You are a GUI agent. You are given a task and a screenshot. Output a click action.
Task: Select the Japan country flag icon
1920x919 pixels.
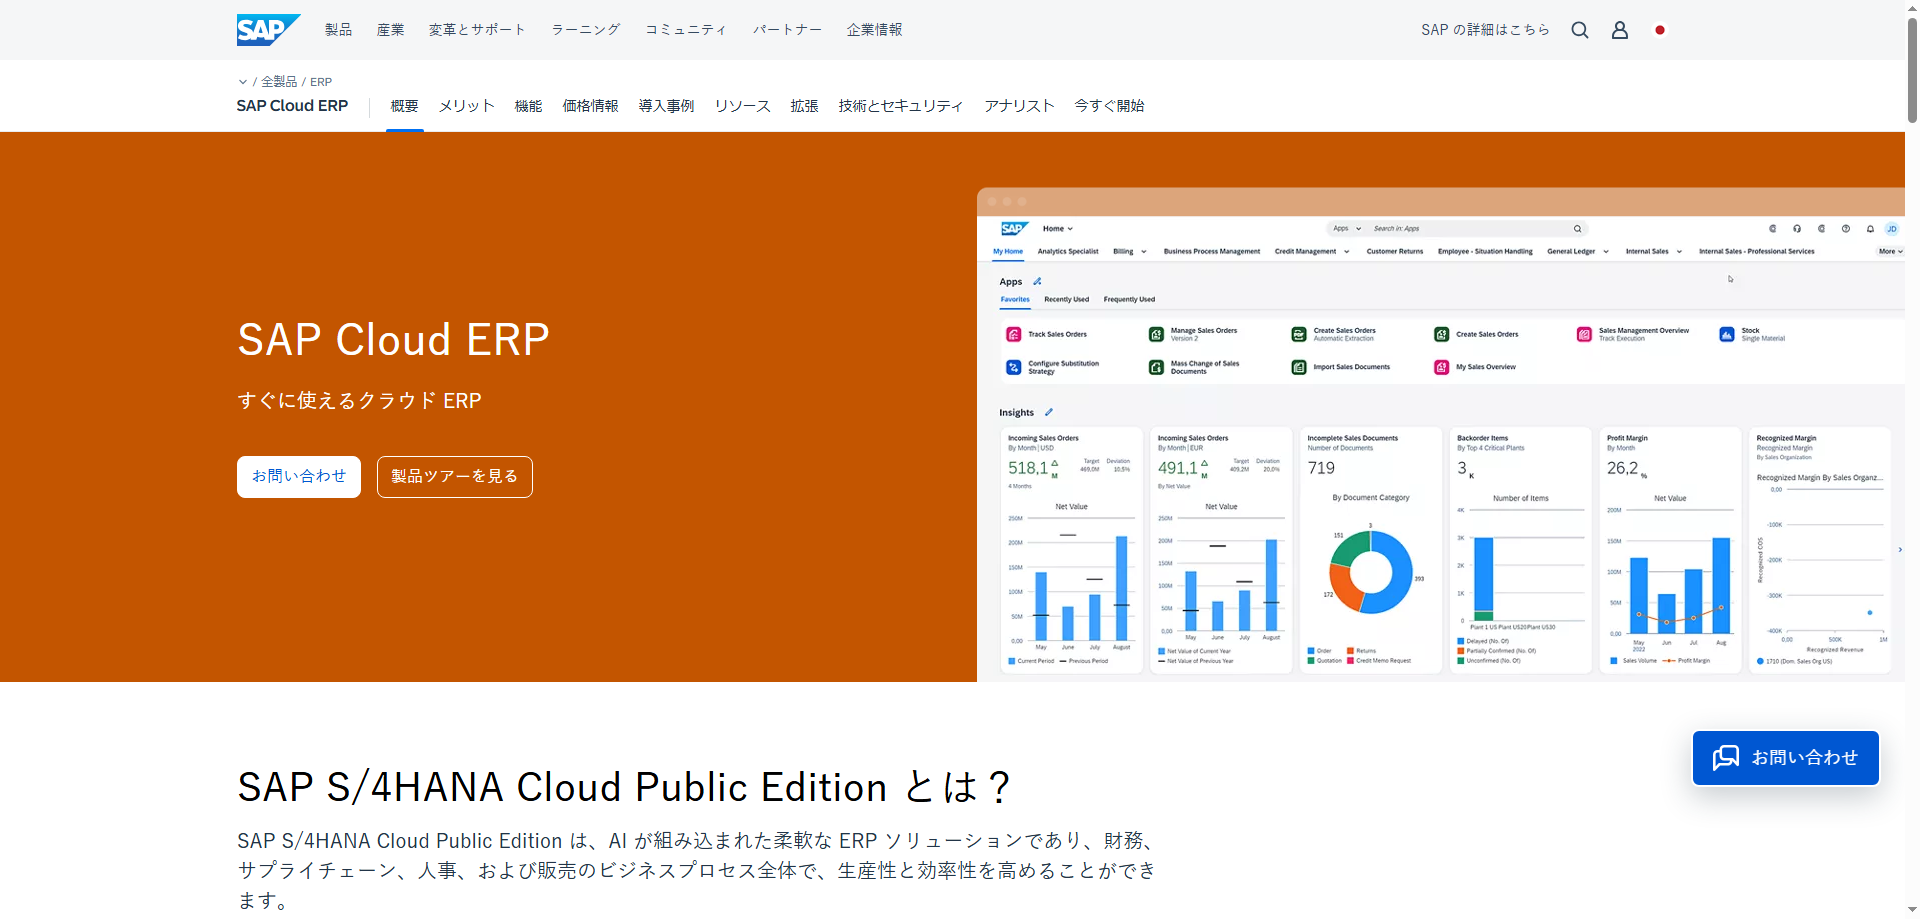pos(1660,30)
